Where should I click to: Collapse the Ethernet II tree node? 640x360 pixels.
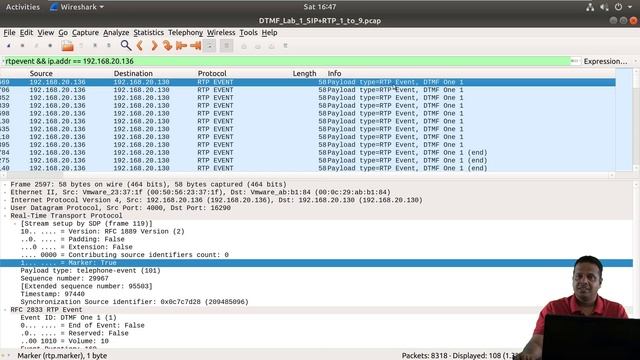click(5, 192)
